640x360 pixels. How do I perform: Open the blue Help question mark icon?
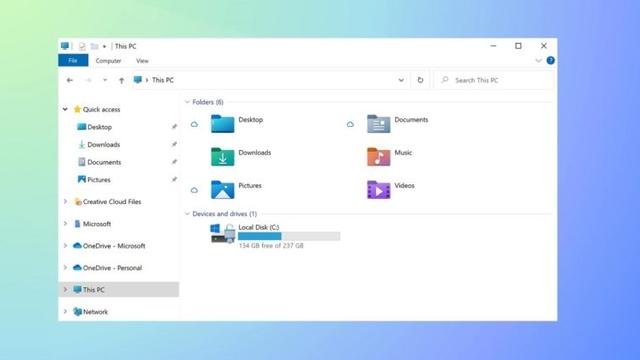(x=550, y=60)
